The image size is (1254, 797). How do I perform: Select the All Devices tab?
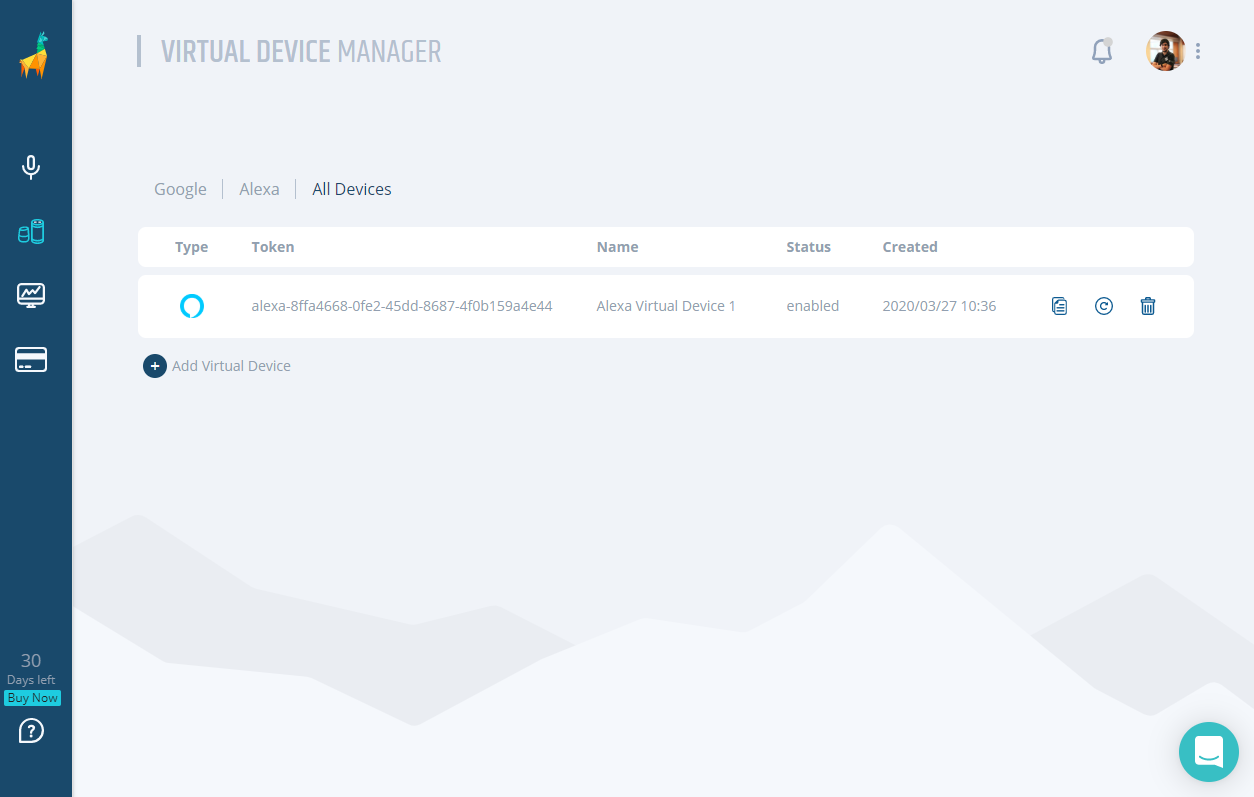coord(352,189)
